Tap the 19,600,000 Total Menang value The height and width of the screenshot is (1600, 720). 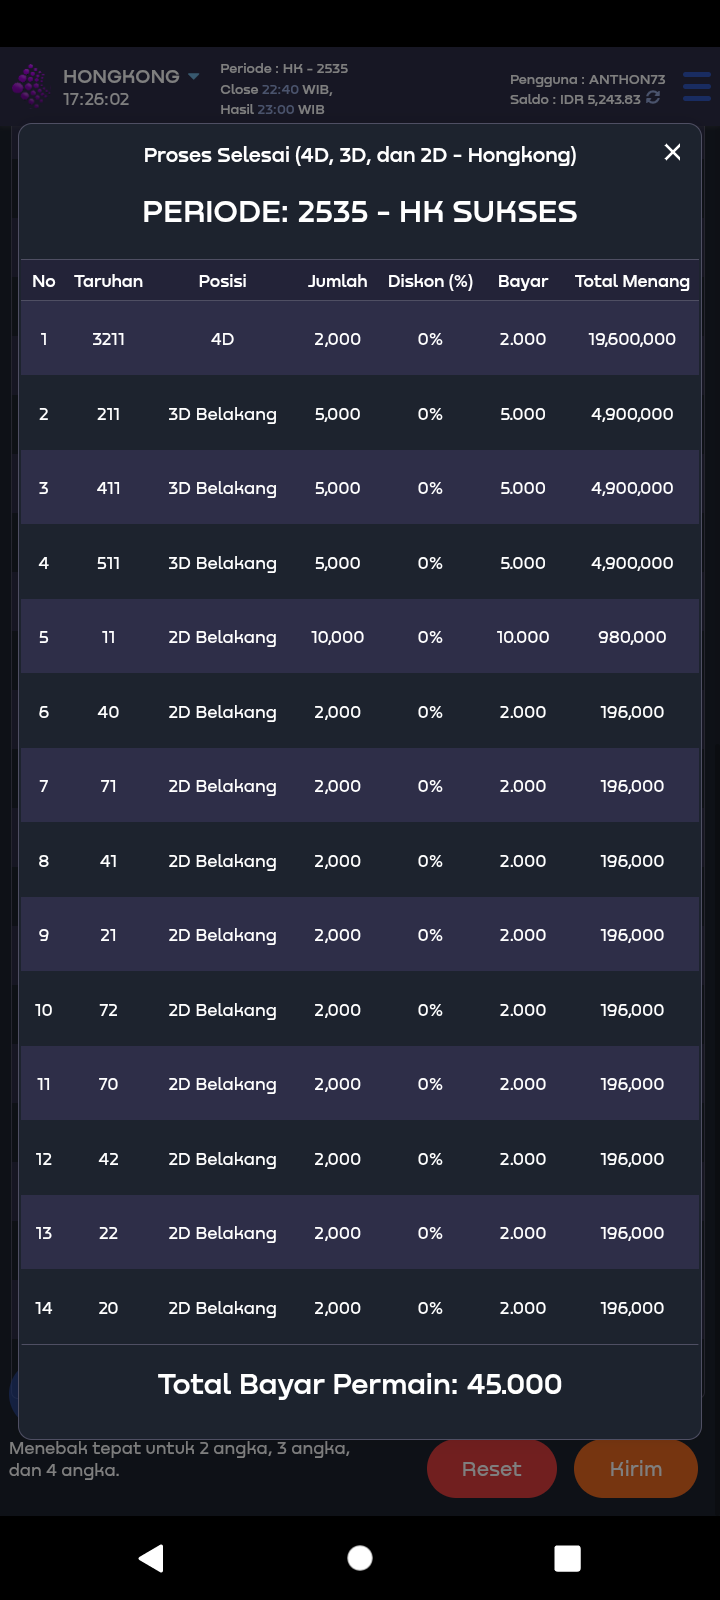632,339
